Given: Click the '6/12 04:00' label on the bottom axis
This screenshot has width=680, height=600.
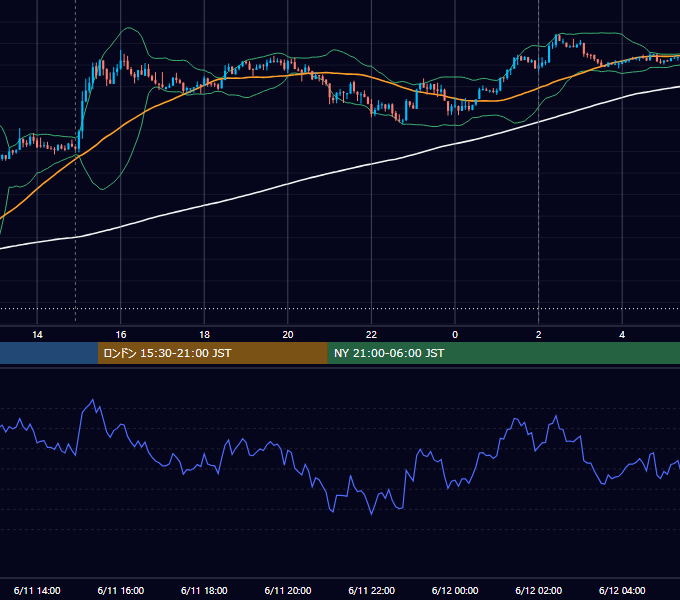Looking at the screenshot, I should (622, 590).
